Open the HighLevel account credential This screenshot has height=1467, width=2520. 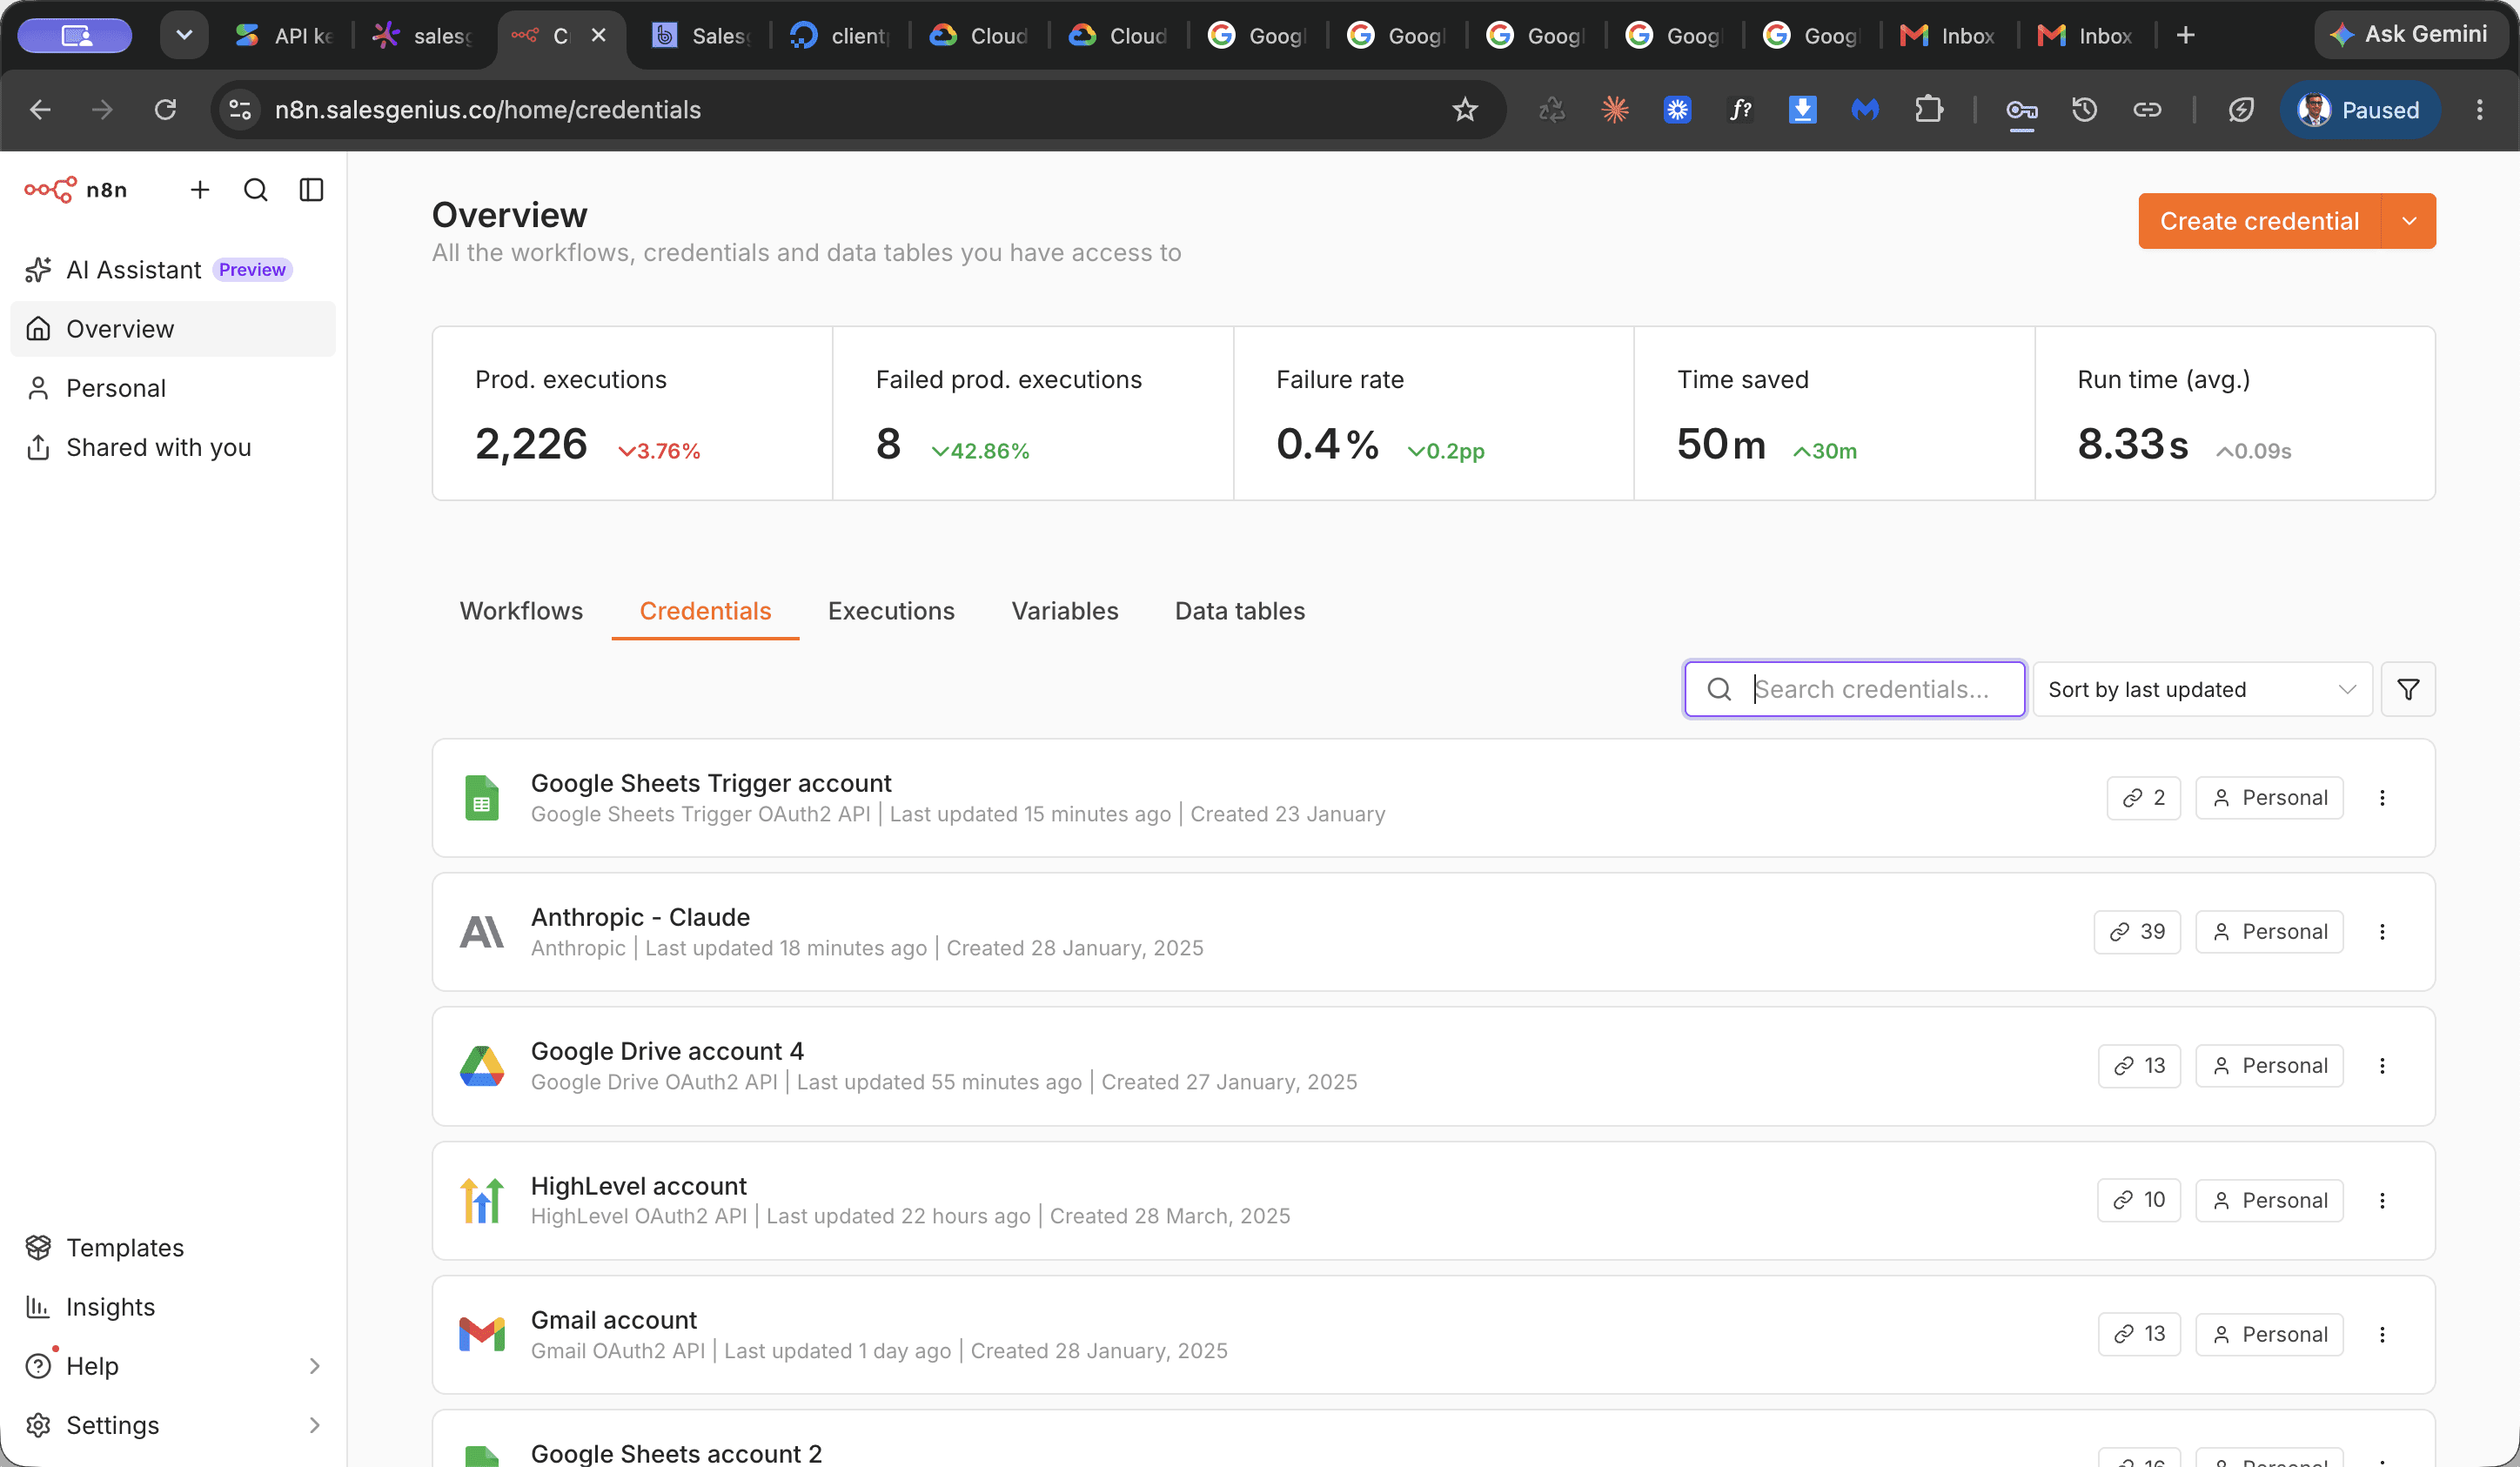[x=1433, y=1200]
